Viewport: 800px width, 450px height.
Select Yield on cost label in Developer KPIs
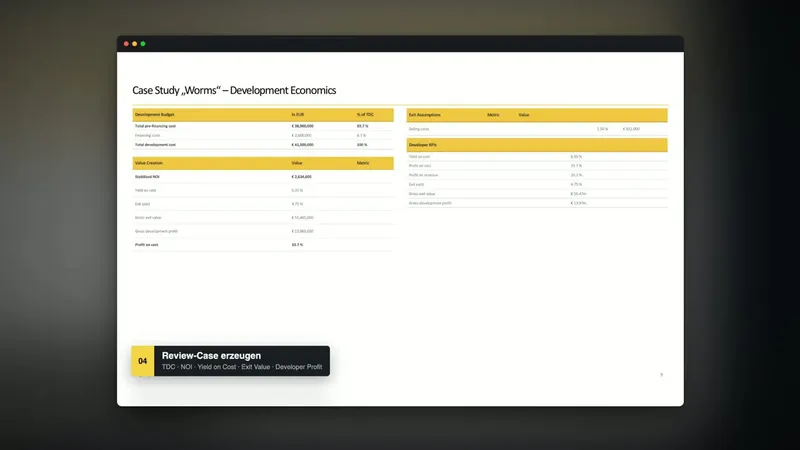tap(419, 157)
